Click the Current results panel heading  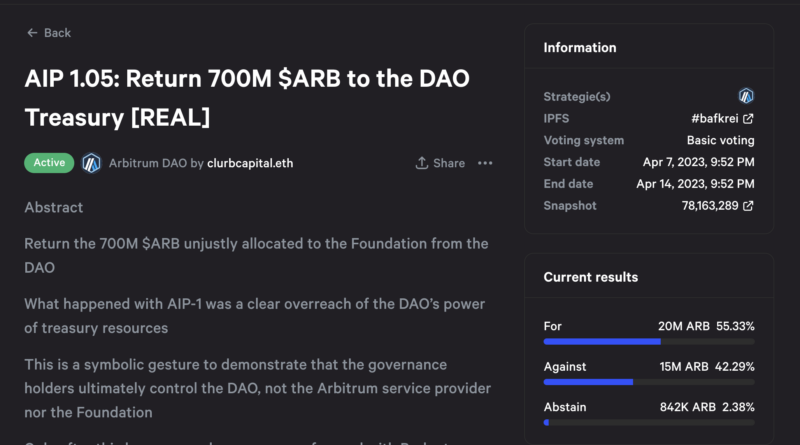pyautogui.click(x=590, y=277)
